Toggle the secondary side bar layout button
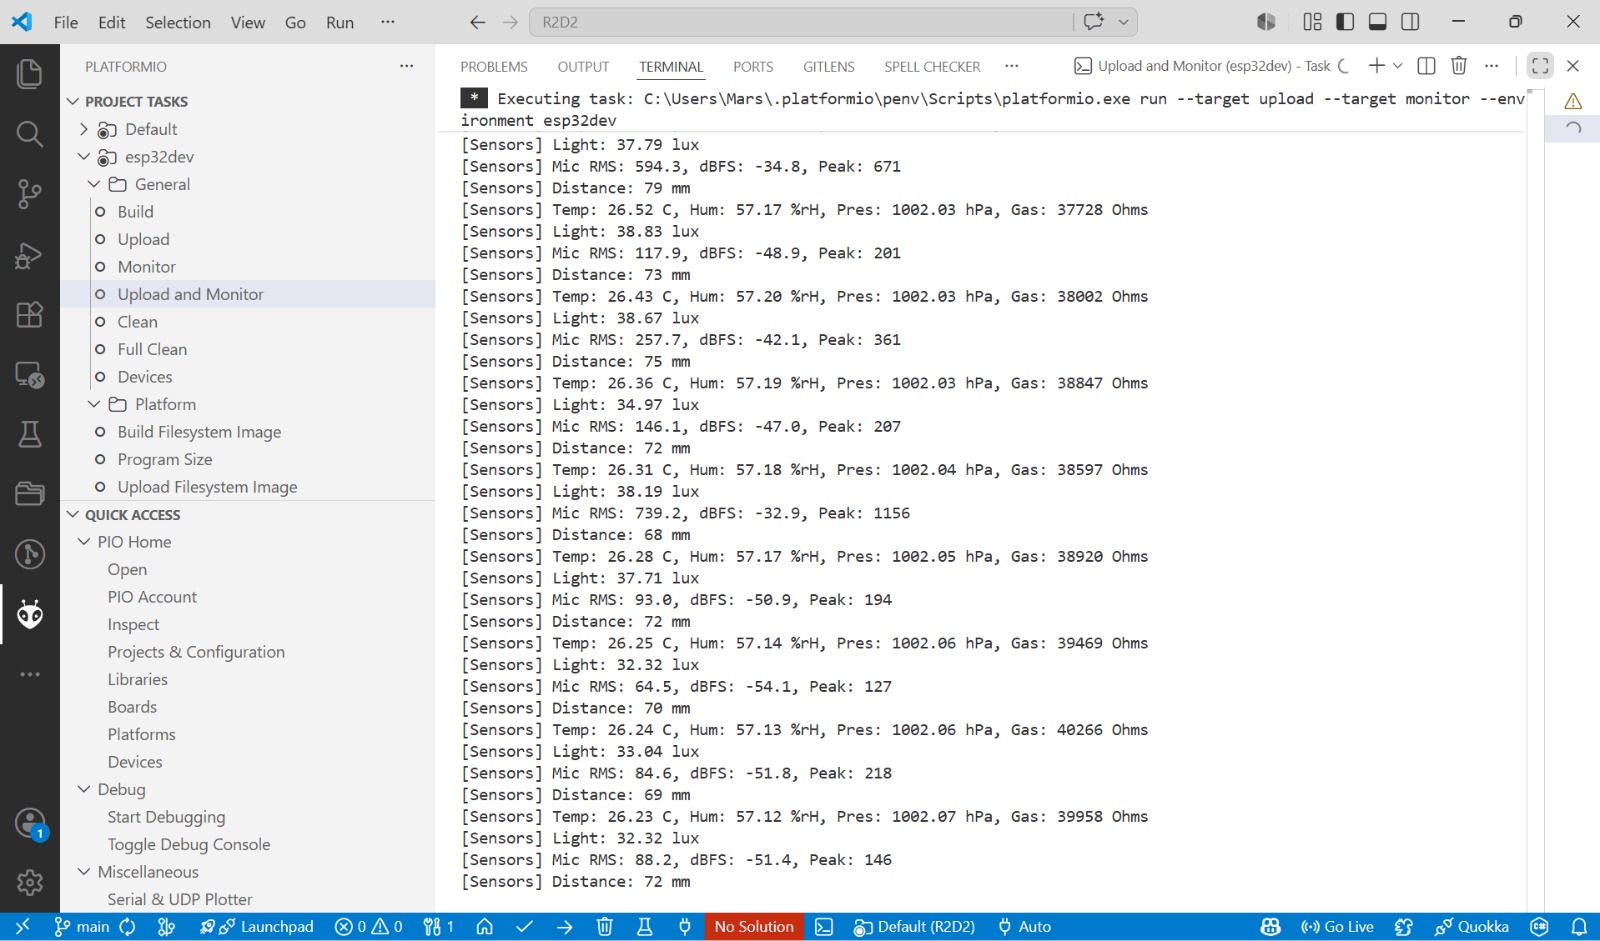The image size is (1600, 941). point(1410,22)
